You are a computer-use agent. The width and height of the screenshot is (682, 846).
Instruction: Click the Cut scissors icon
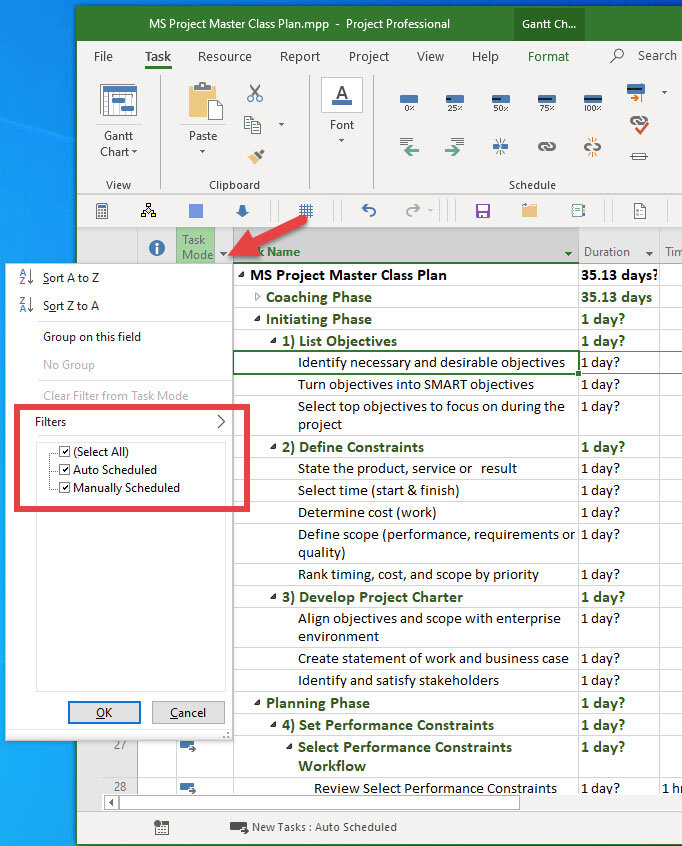tap(255, 93)
